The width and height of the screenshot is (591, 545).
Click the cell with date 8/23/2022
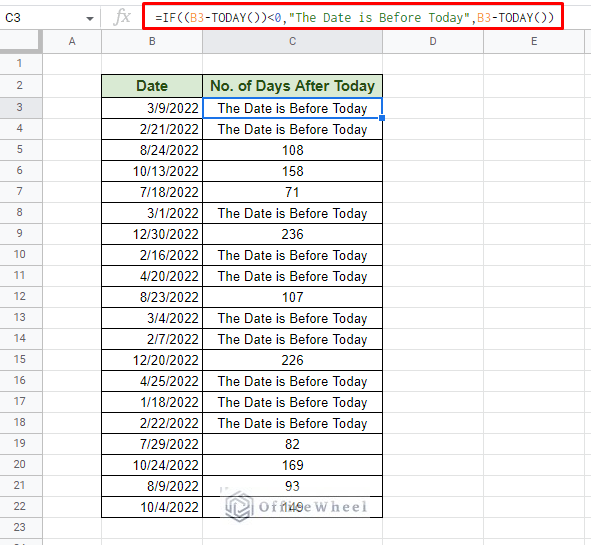[152, 297]
